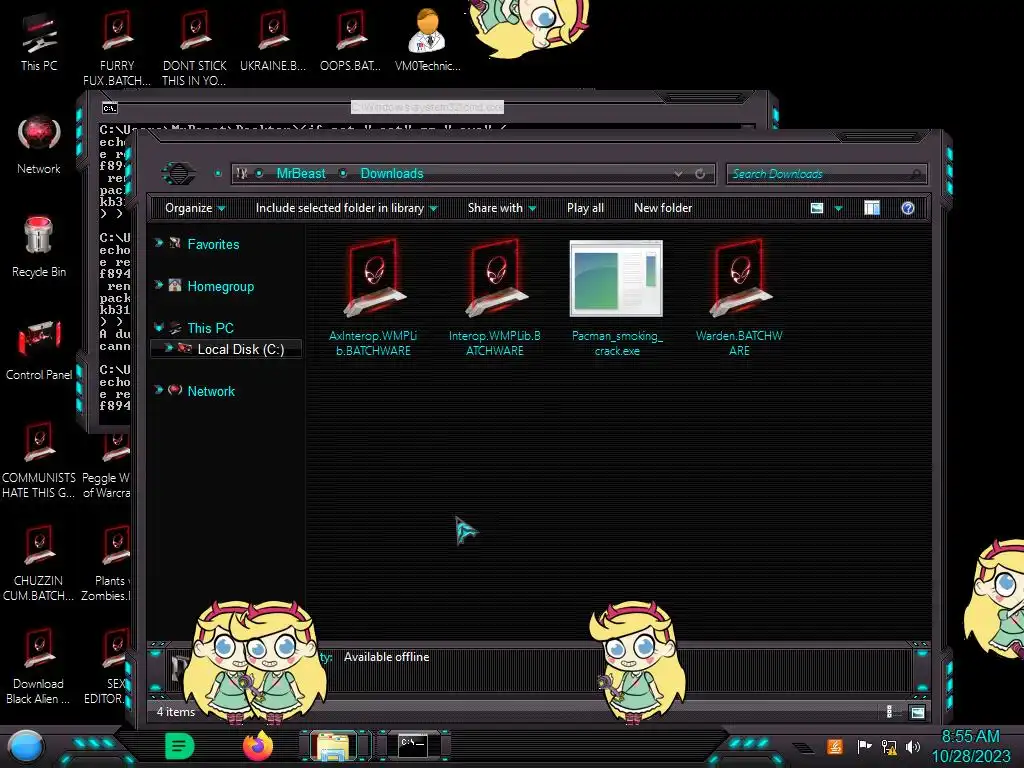The width and height of the screenshot is (1024, 768).
Task: Launch Firefox from the taskbar
Action: pyautogui.click(x=258, y=746)
